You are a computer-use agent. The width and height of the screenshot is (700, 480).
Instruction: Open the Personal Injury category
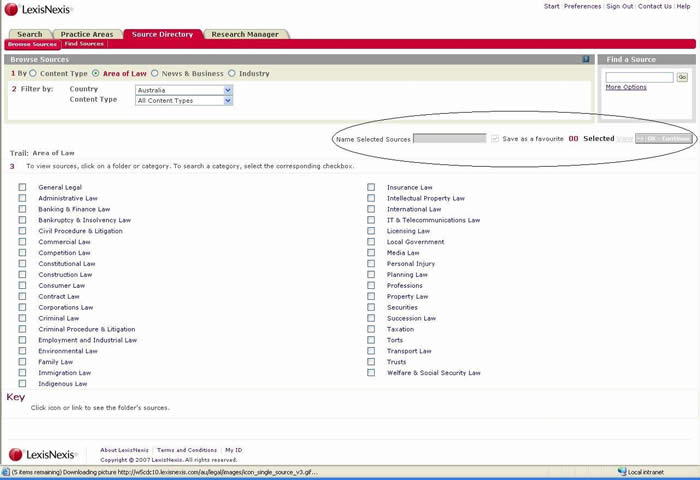[411, 264]
